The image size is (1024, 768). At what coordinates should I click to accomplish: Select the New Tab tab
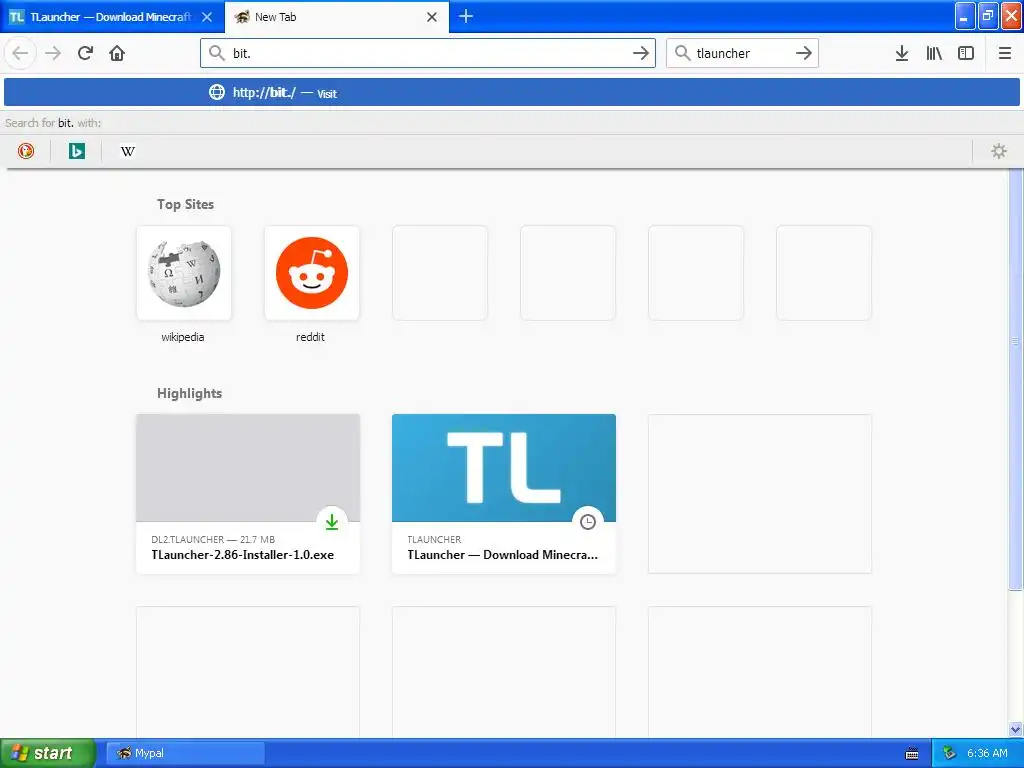tap(337, 17)
